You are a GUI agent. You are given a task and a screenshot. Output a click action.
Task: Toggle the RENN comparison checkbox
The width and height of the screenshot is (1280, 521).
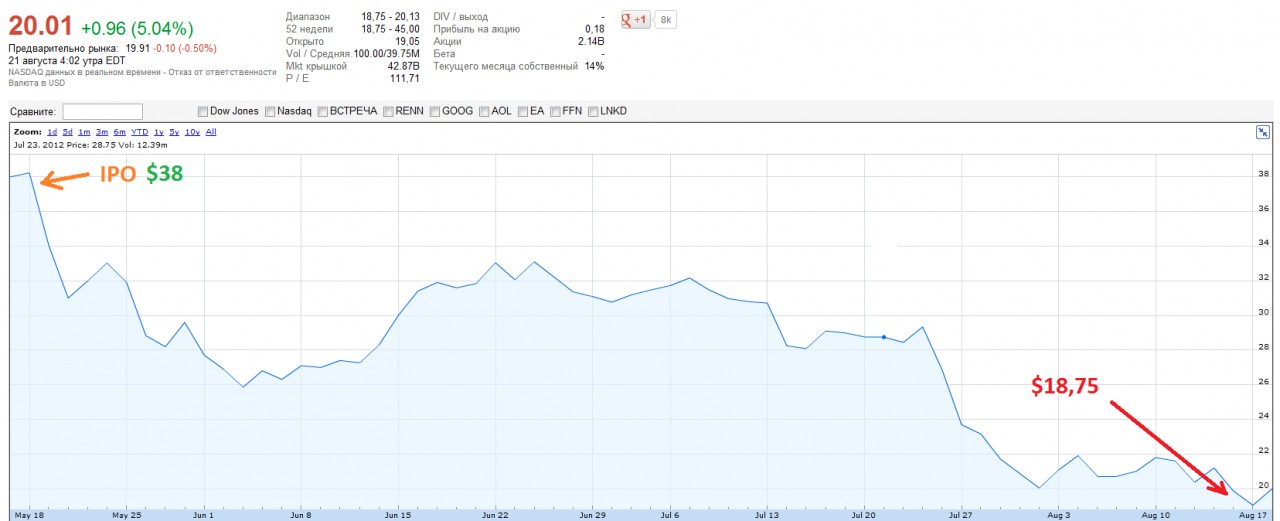tap(388, 111)
